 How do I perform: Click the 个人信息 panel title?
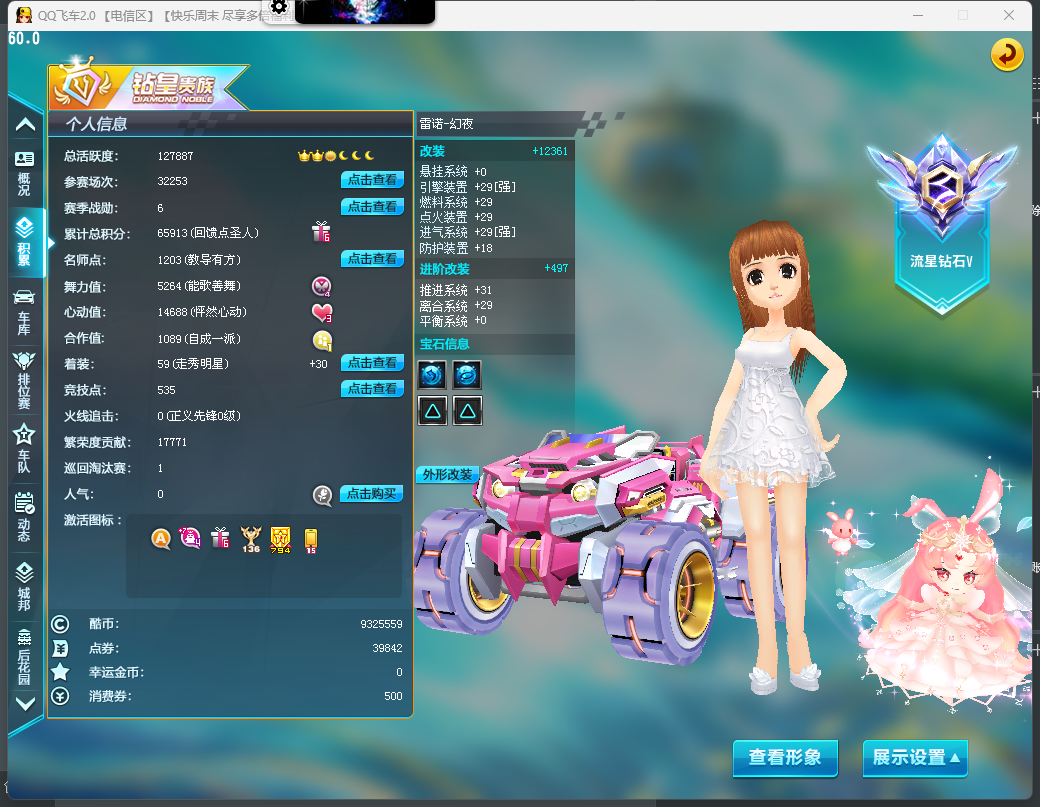(x=96, y=124)
